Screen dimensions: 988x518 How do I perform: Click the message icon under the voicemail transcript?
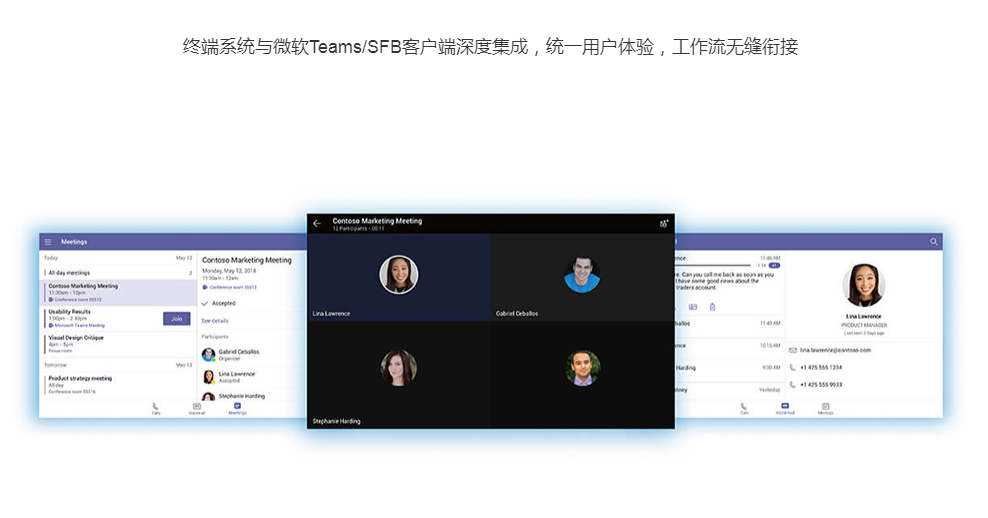pos(692,307)
